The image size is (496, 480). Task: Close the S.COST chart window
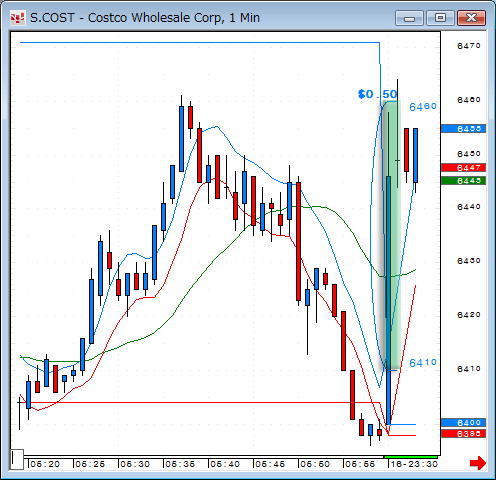pos(471,18)
